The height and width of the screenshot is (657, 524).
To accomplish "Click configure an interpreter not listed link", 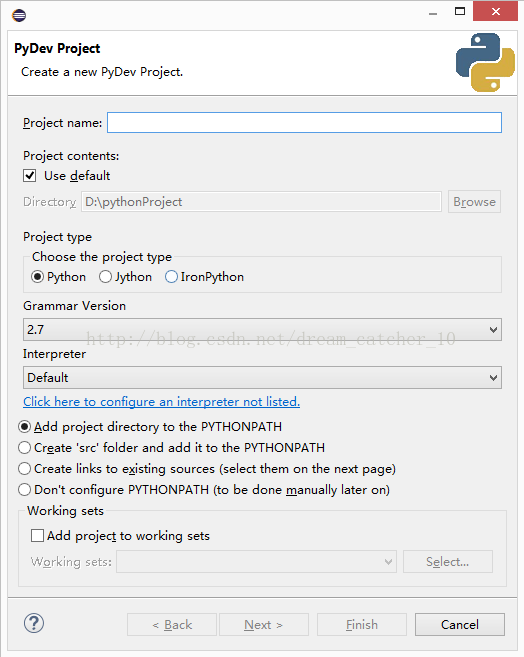I will point(161,401).
